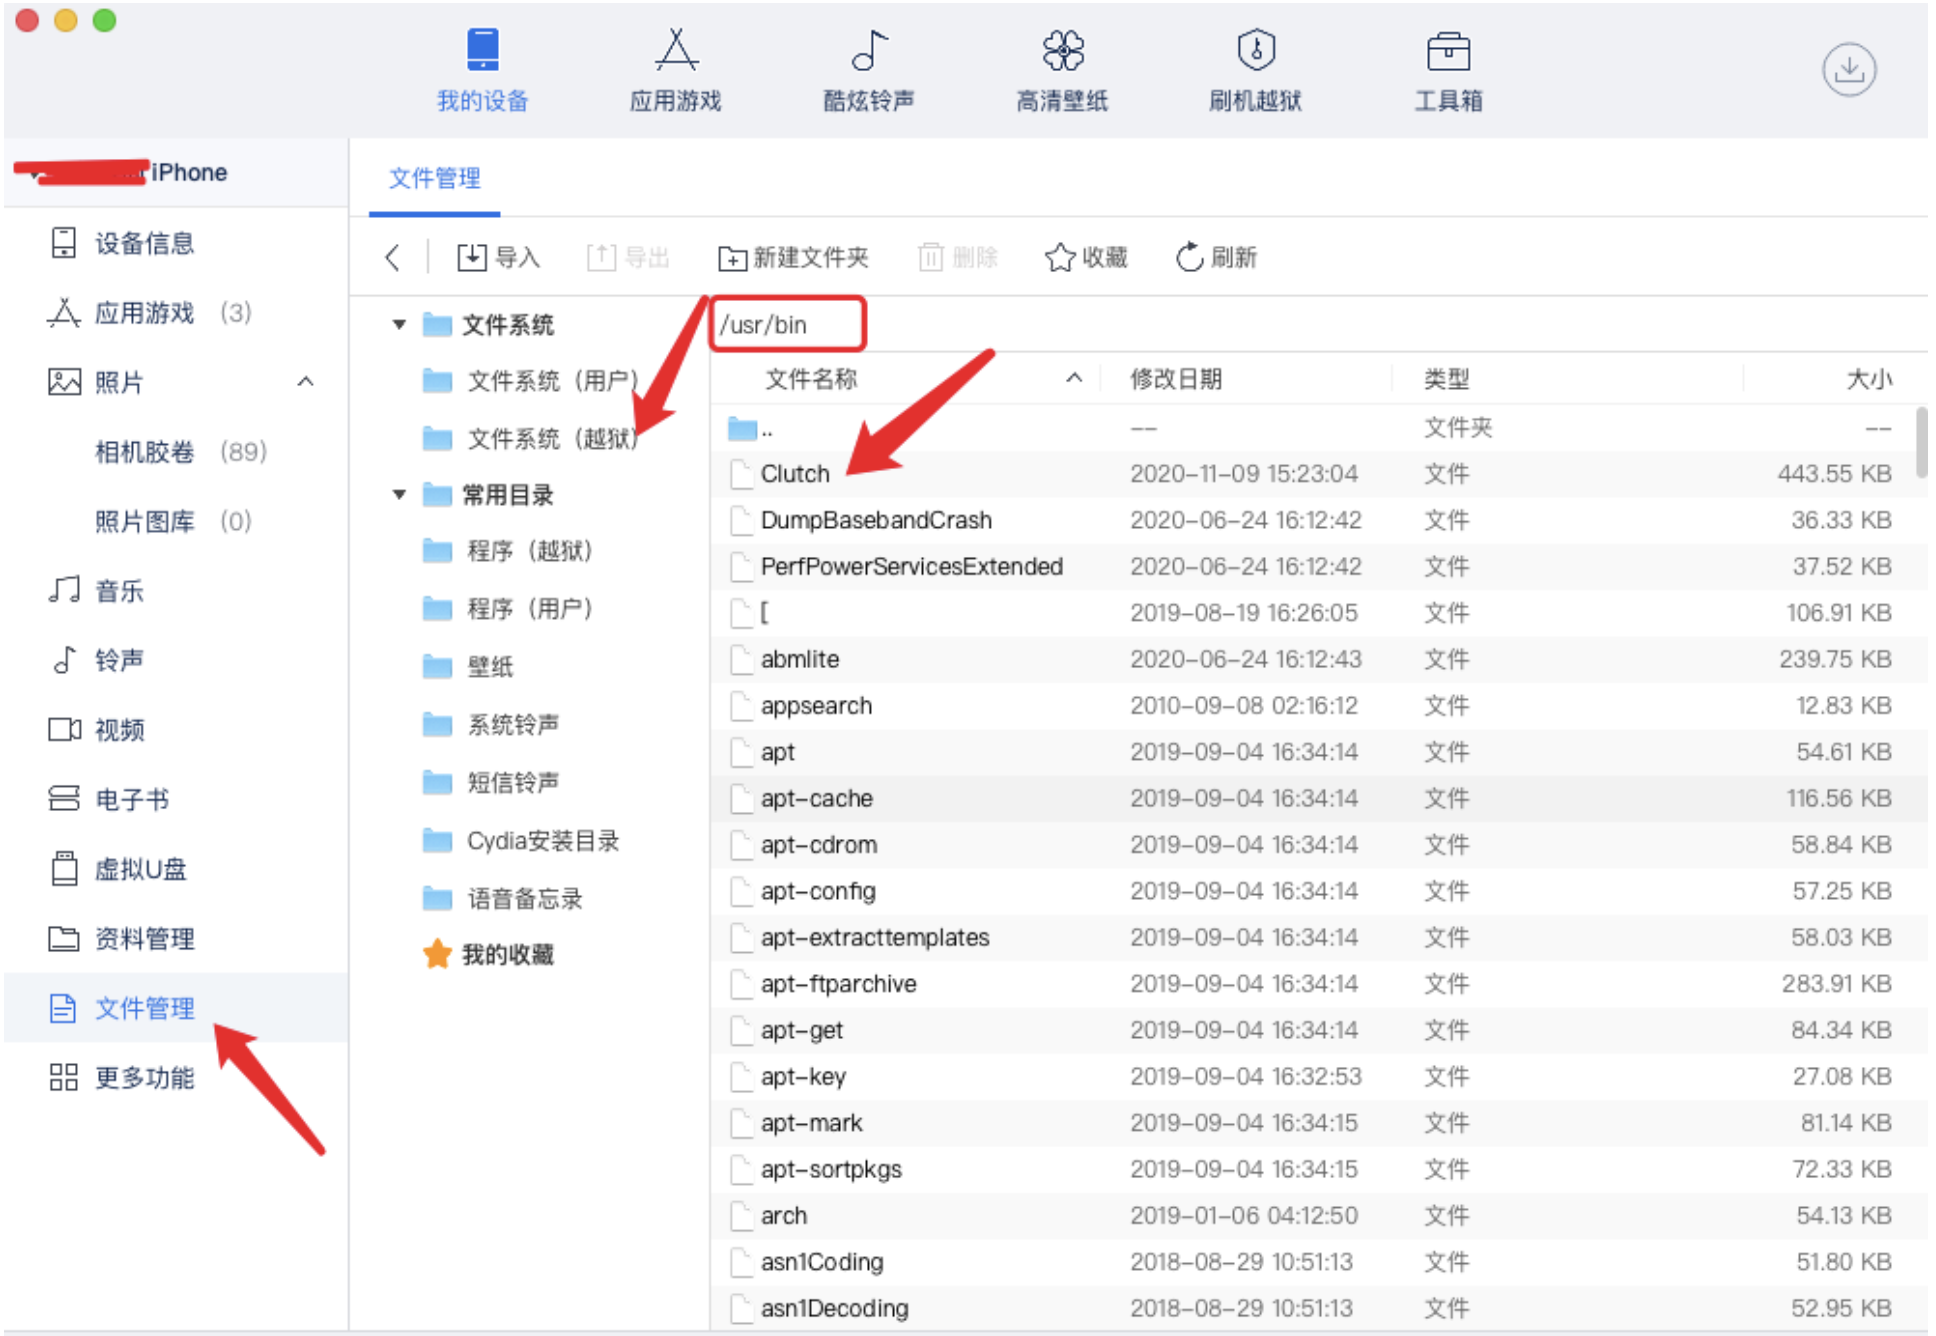This screenshot has height=1336, width=1936.
Task: Select the apt-ftparchive file
Action: [x=1314, y=984]
